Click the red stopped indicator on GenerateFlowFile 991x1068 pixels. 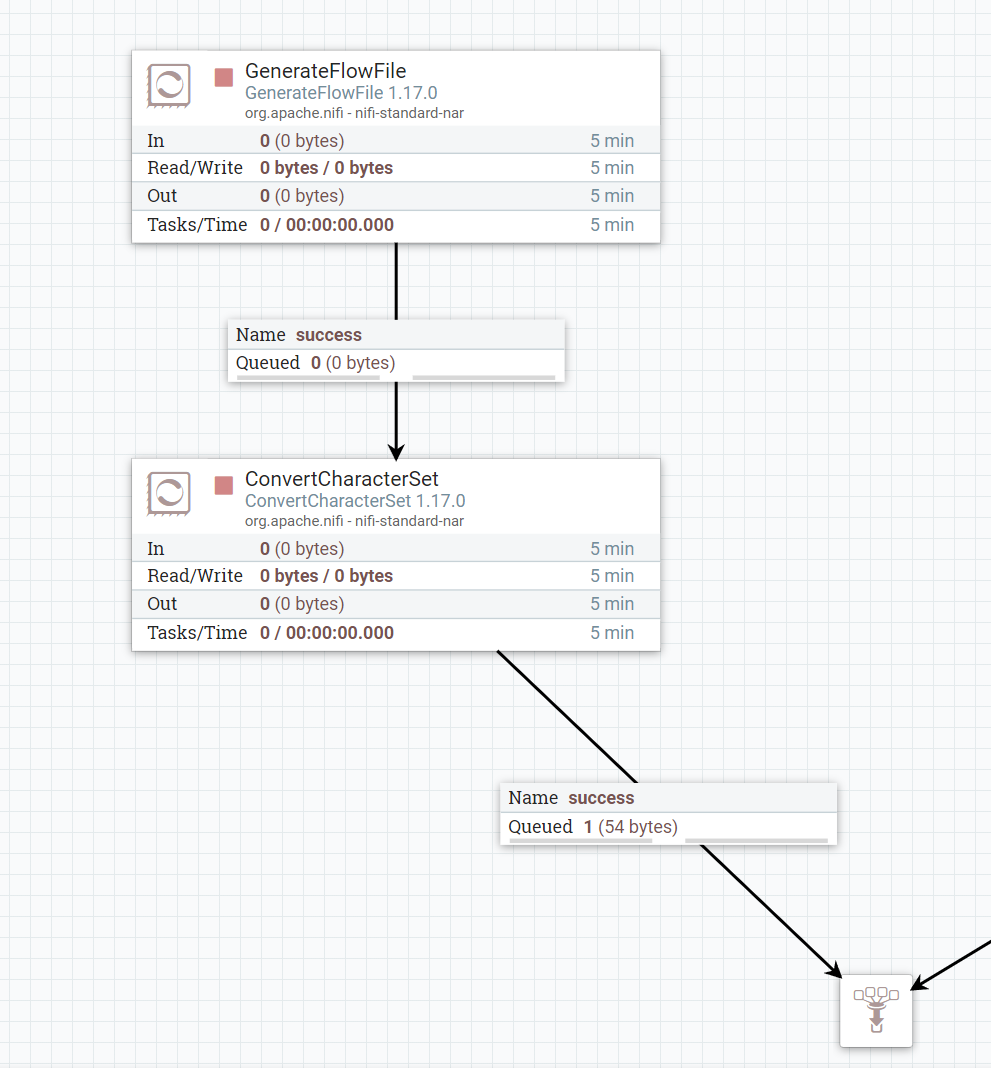click(224, 77)
